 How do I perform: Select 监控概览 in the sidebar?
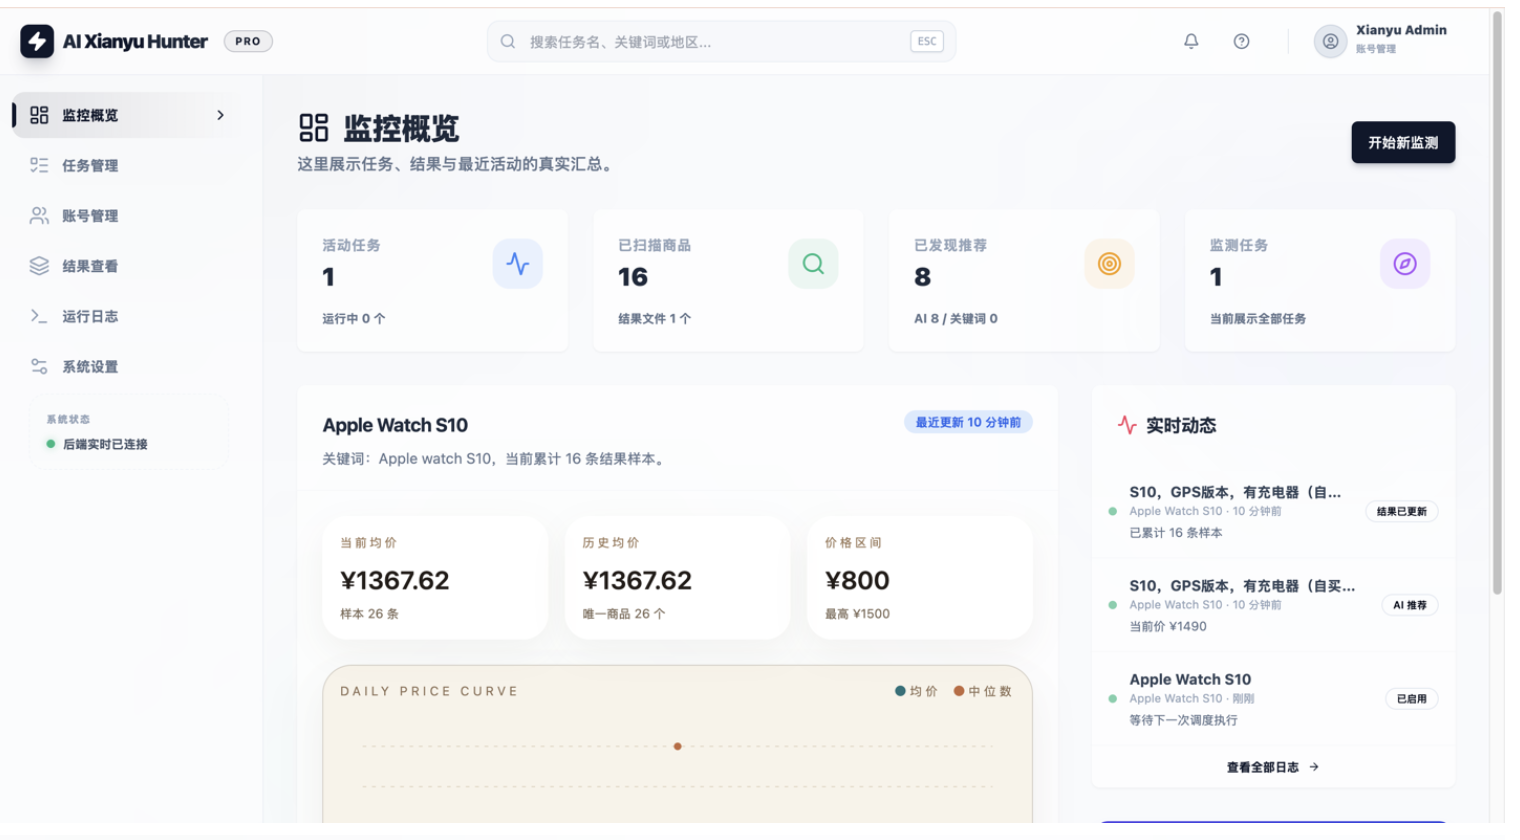[127, 115]
